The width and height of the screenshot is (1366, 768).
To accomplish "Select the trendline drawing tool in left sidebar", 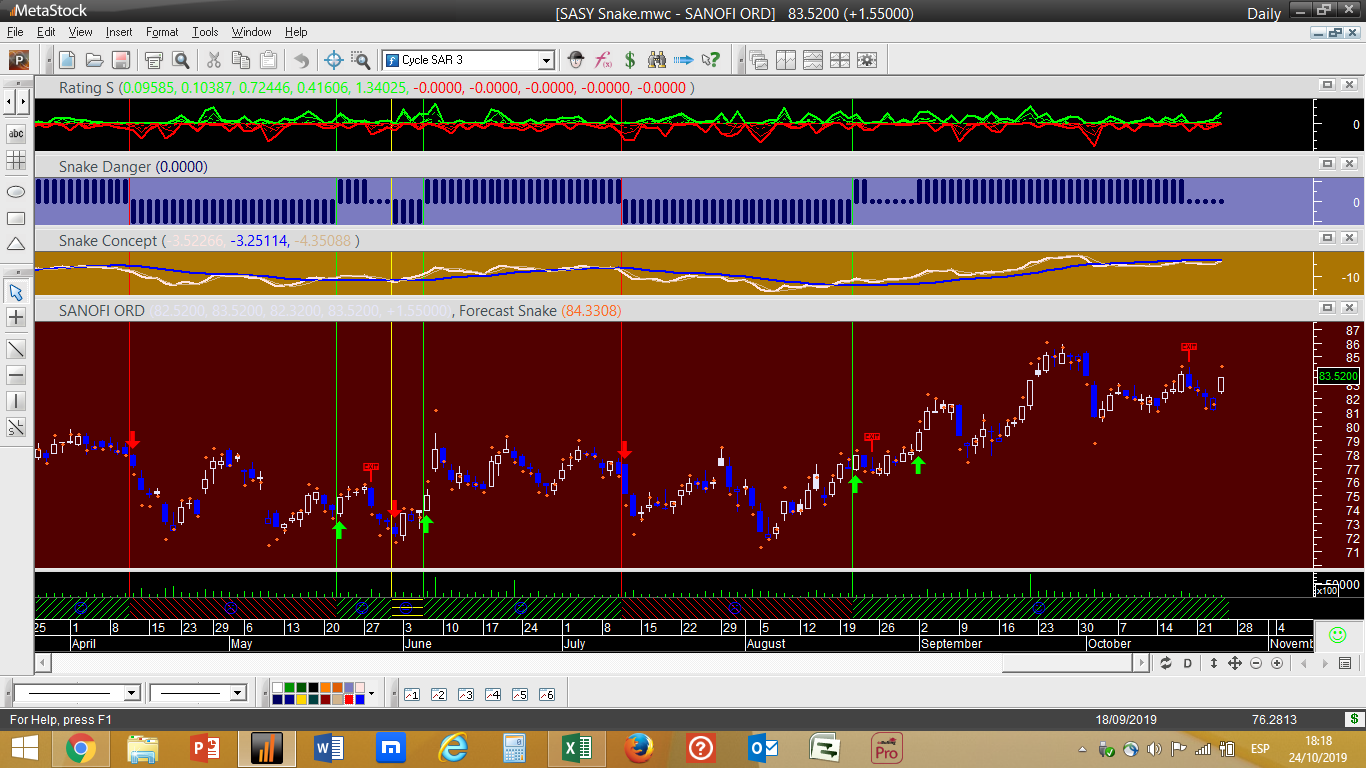I will [x=16, y=348].
